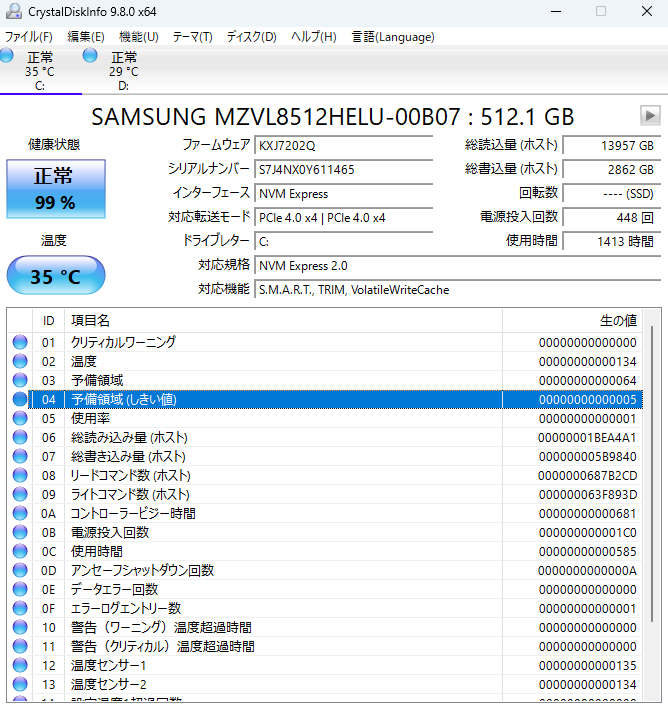Viewport: 668px width, 707px height.
Task: Switch to the D: drive tab at 29 °C
Action: point(124,70)
